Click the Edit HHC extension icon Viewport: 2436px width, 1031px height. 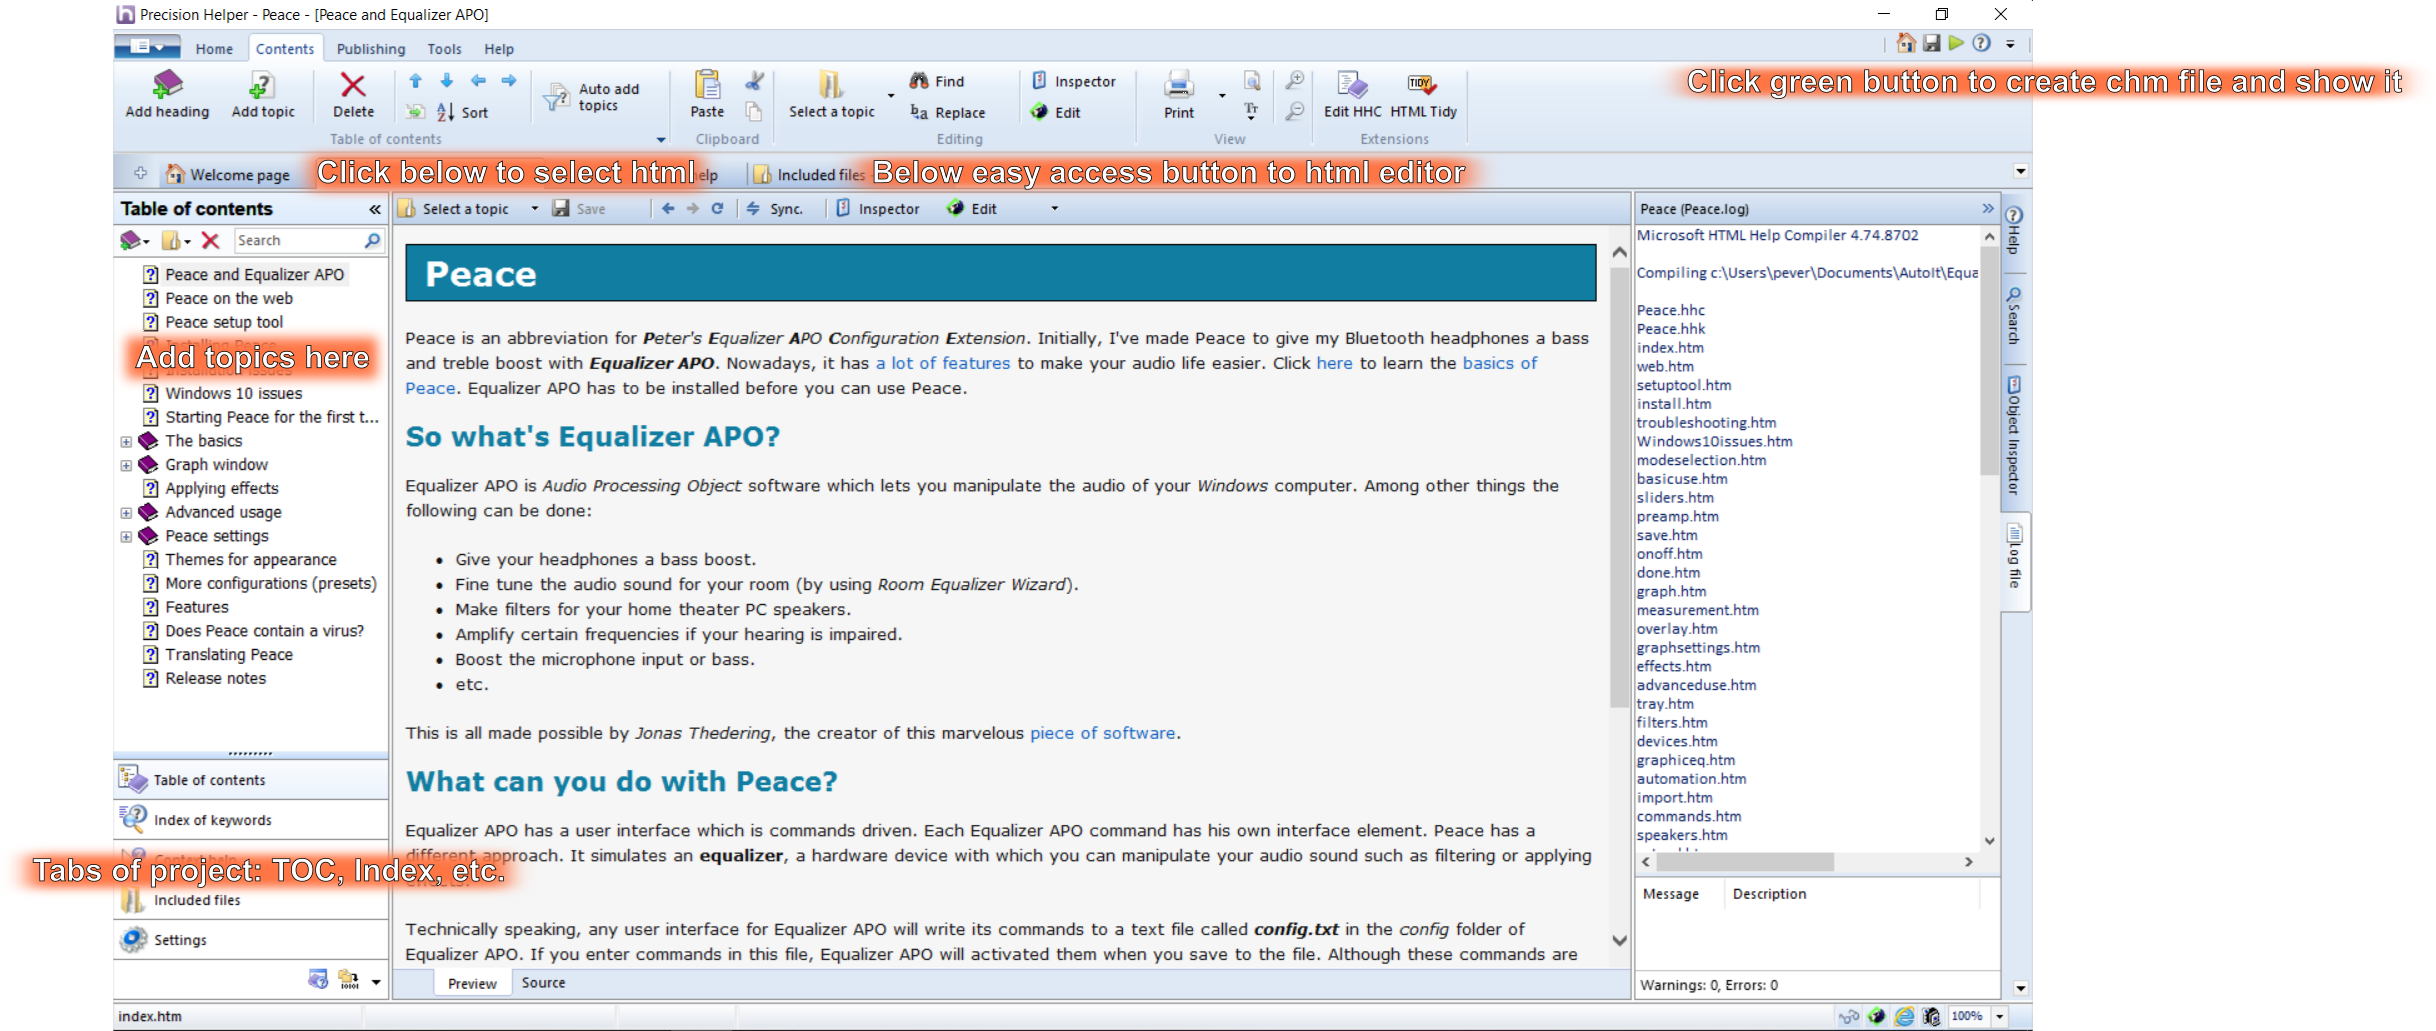[1352, 85]
